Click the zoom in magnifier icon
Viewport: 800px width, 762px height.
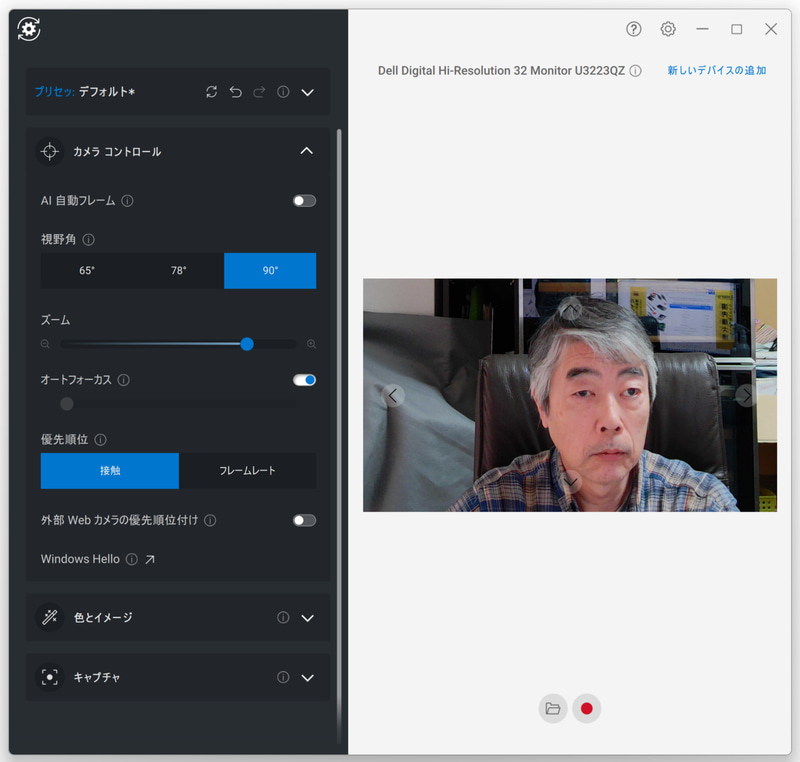(x=311, y=344)
